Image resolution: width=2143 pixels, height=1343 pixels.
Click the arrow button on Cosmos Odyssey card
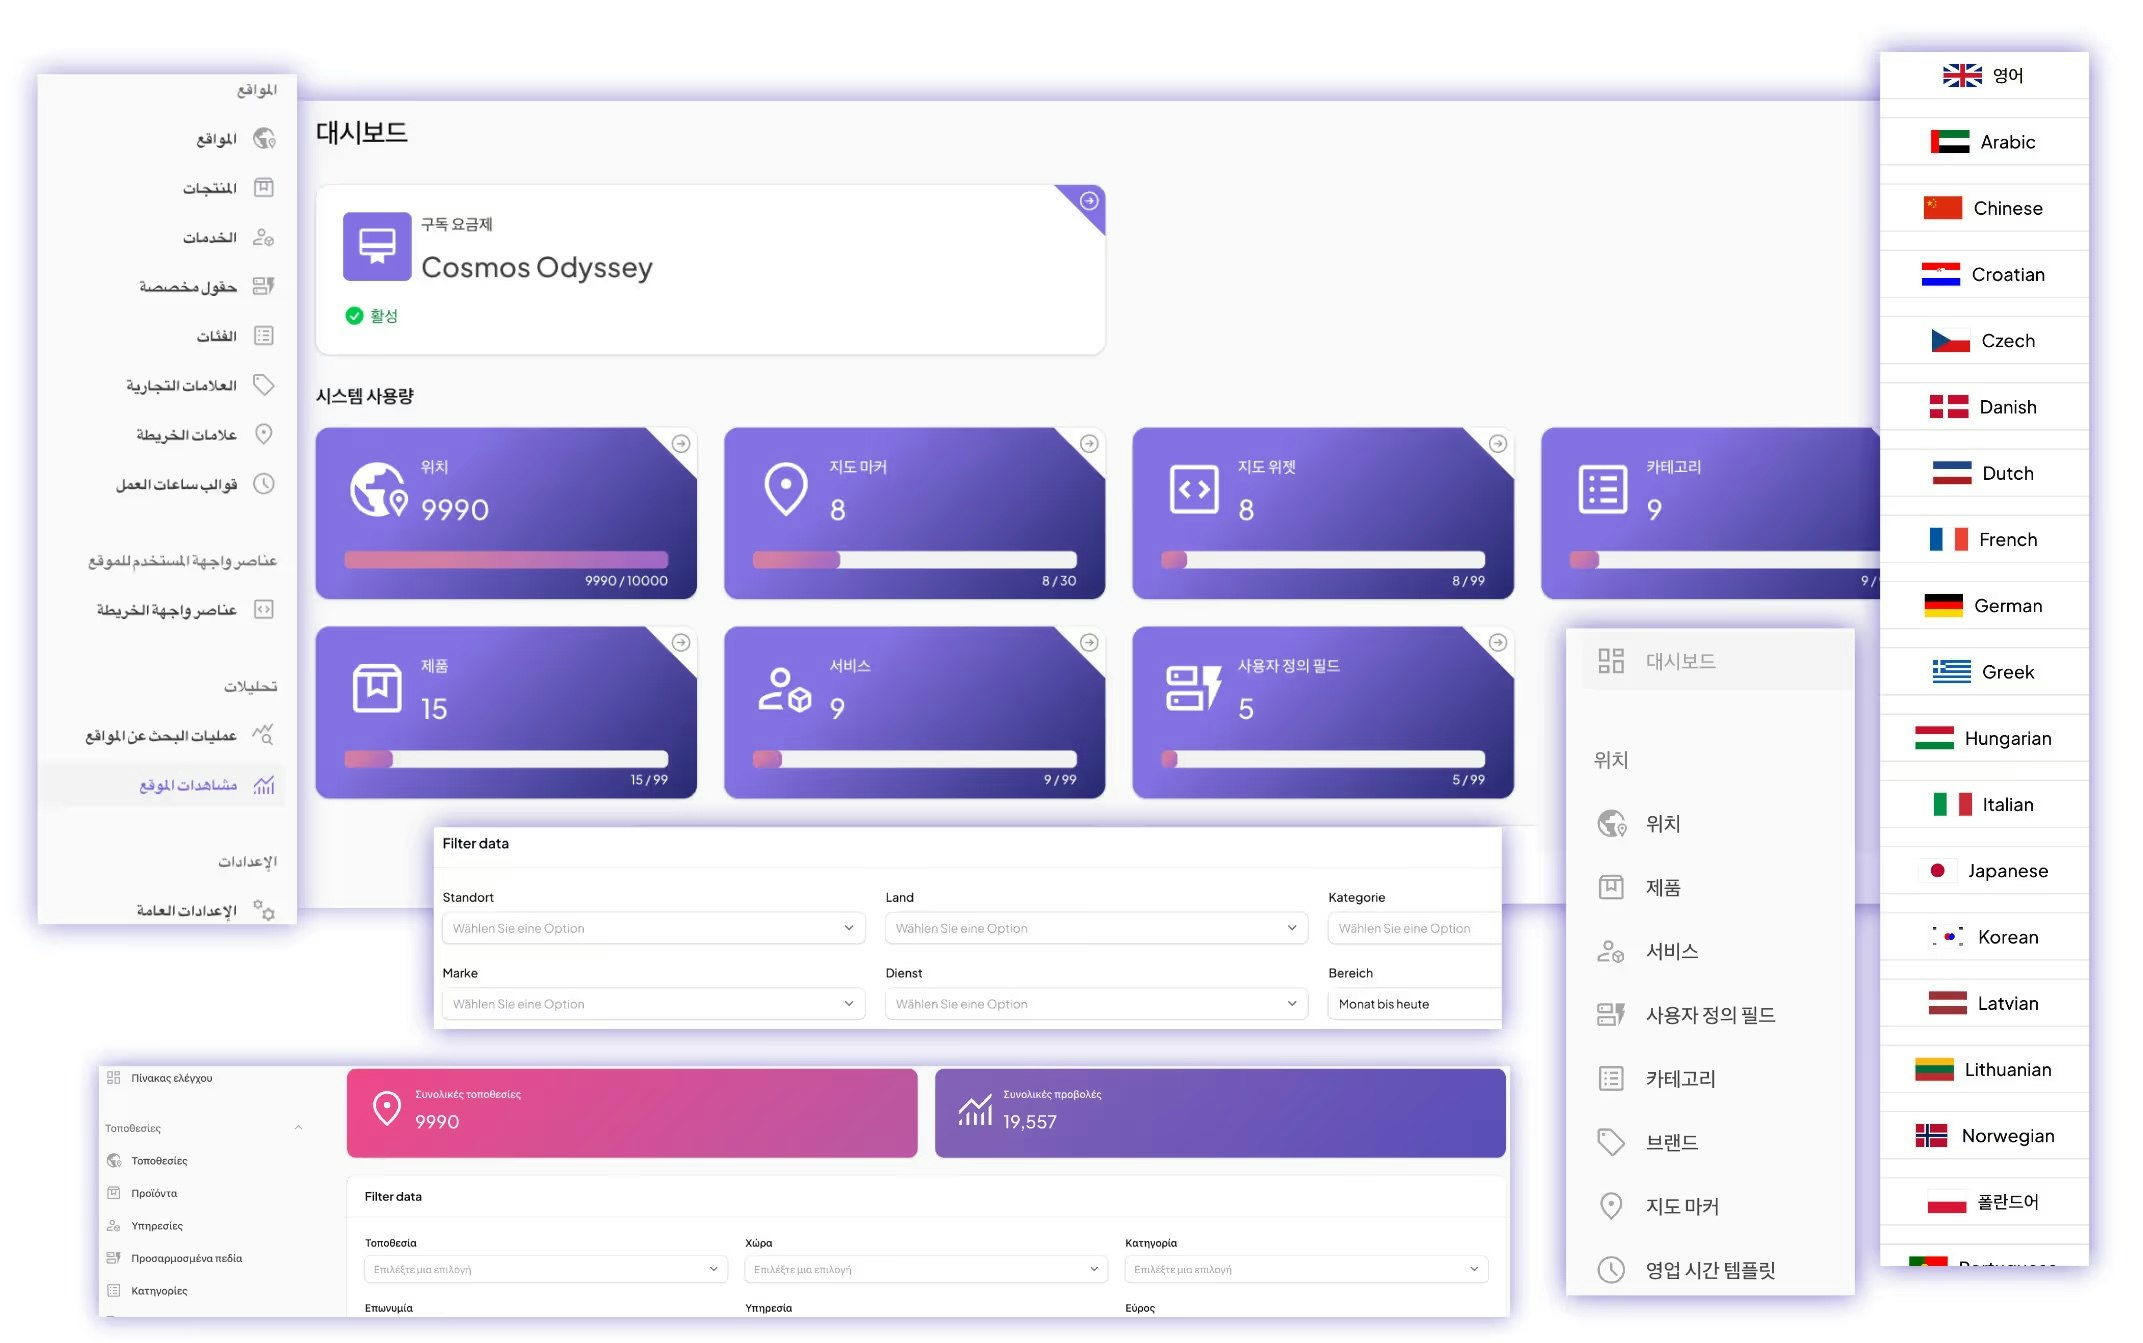pos(1087,200)
